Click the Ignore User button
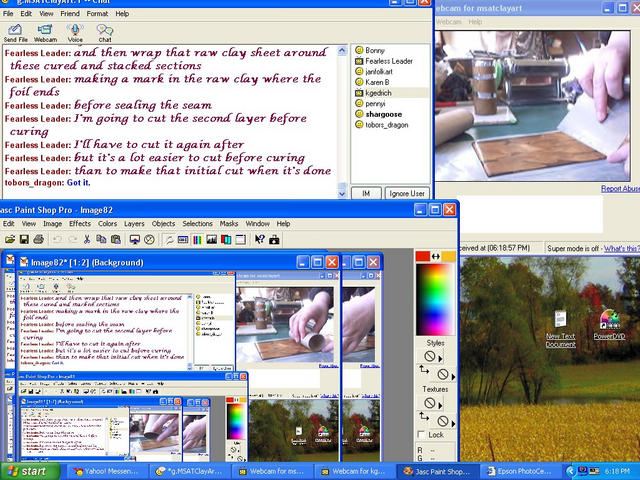The width and height of the screenshot is (640, 480). [407, 193]
